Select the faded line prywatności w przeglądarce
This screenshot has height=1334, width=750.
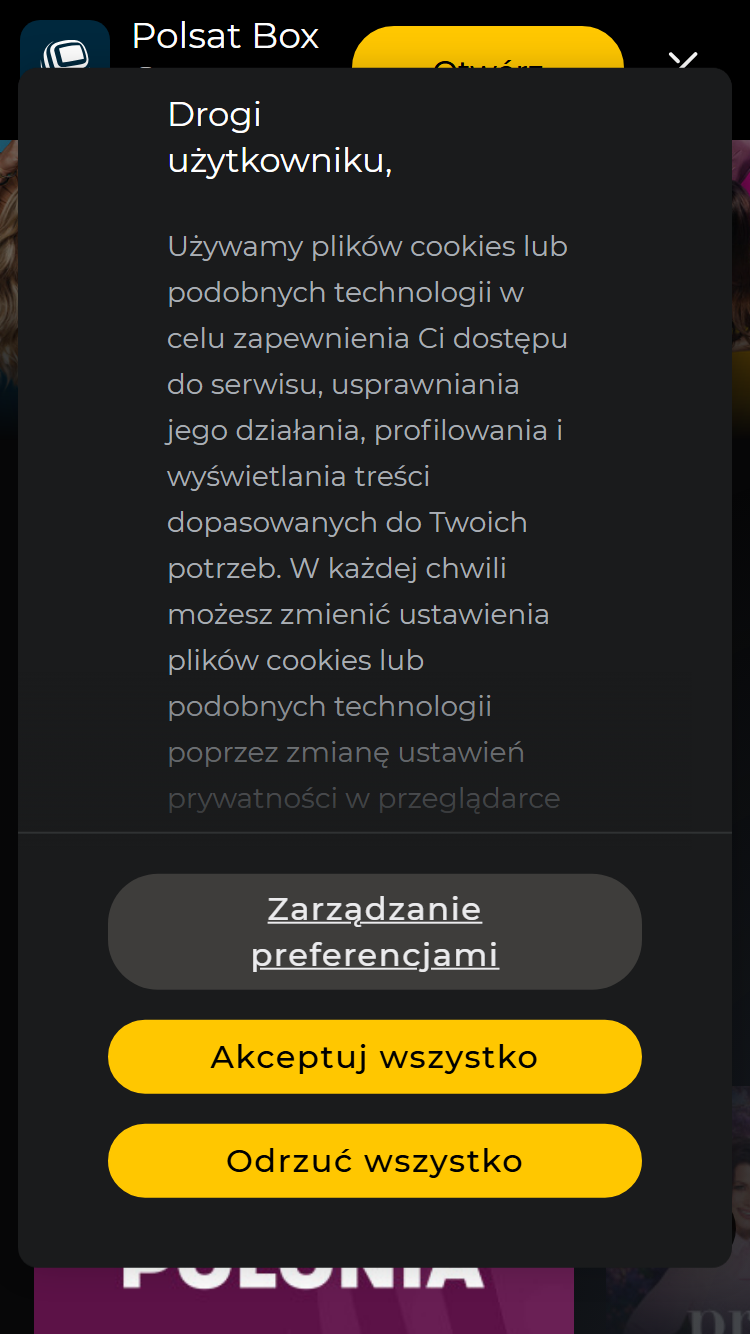[364, 798]
